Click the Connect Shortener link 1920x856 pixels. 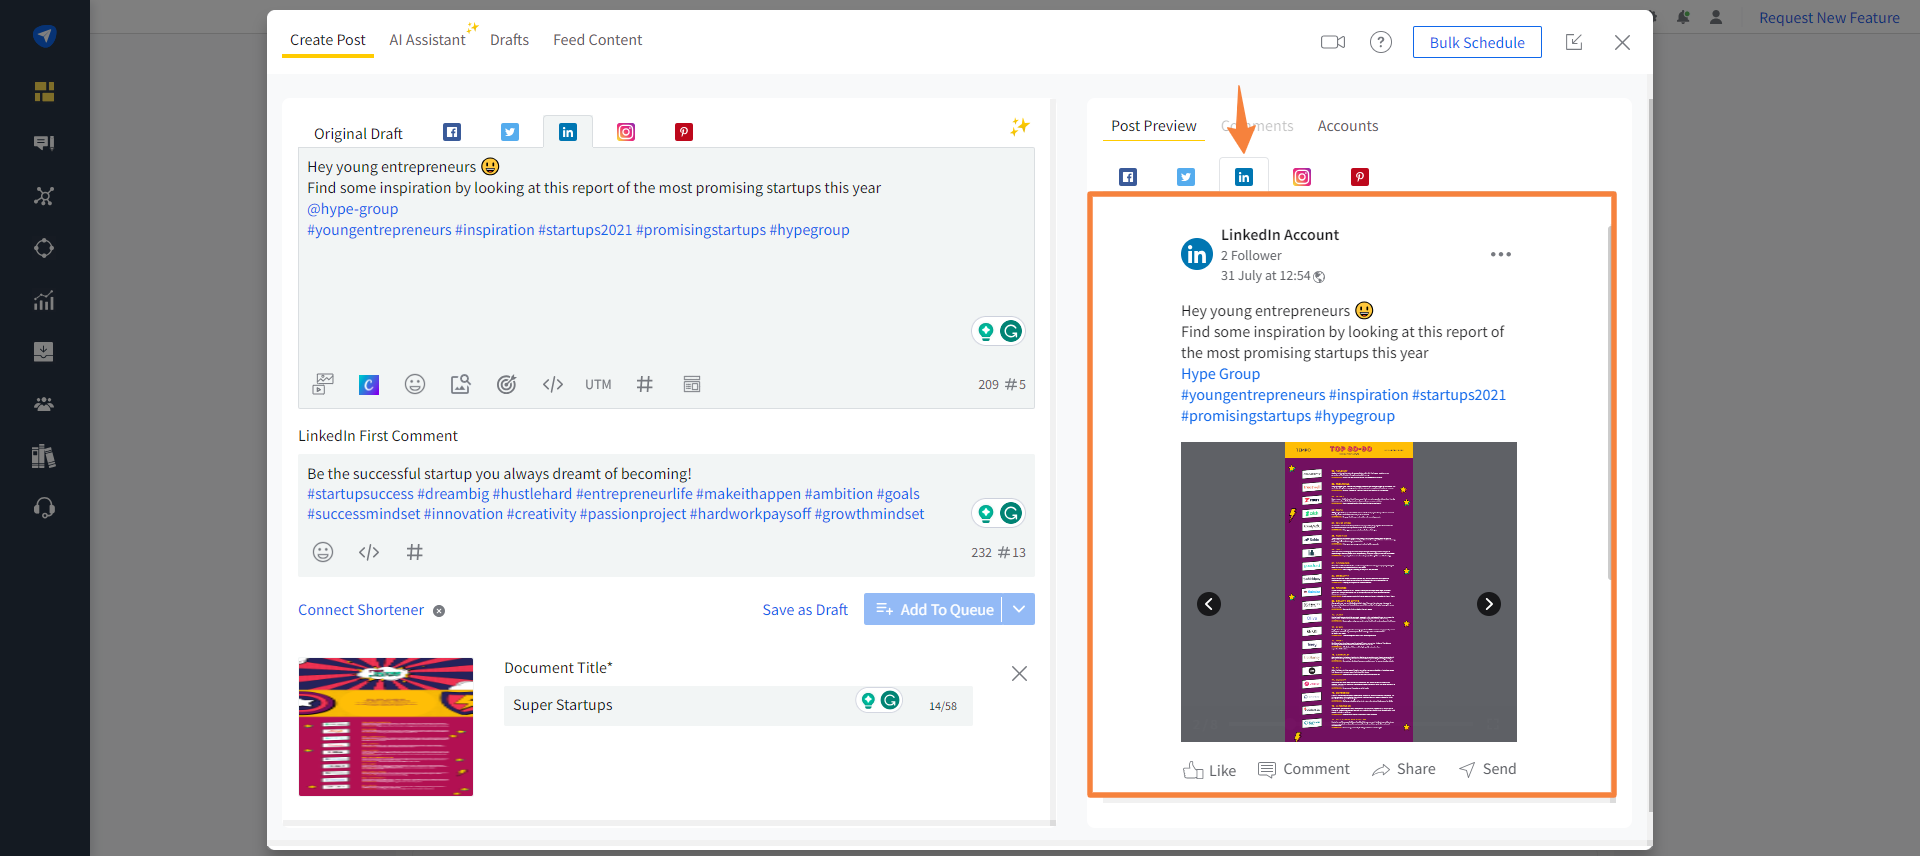click(x=361, y=610)
